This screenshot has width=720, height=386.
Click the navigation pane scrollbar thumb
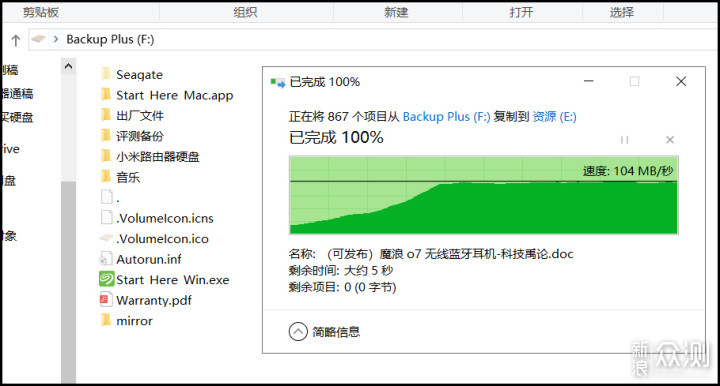pos(68,282)
